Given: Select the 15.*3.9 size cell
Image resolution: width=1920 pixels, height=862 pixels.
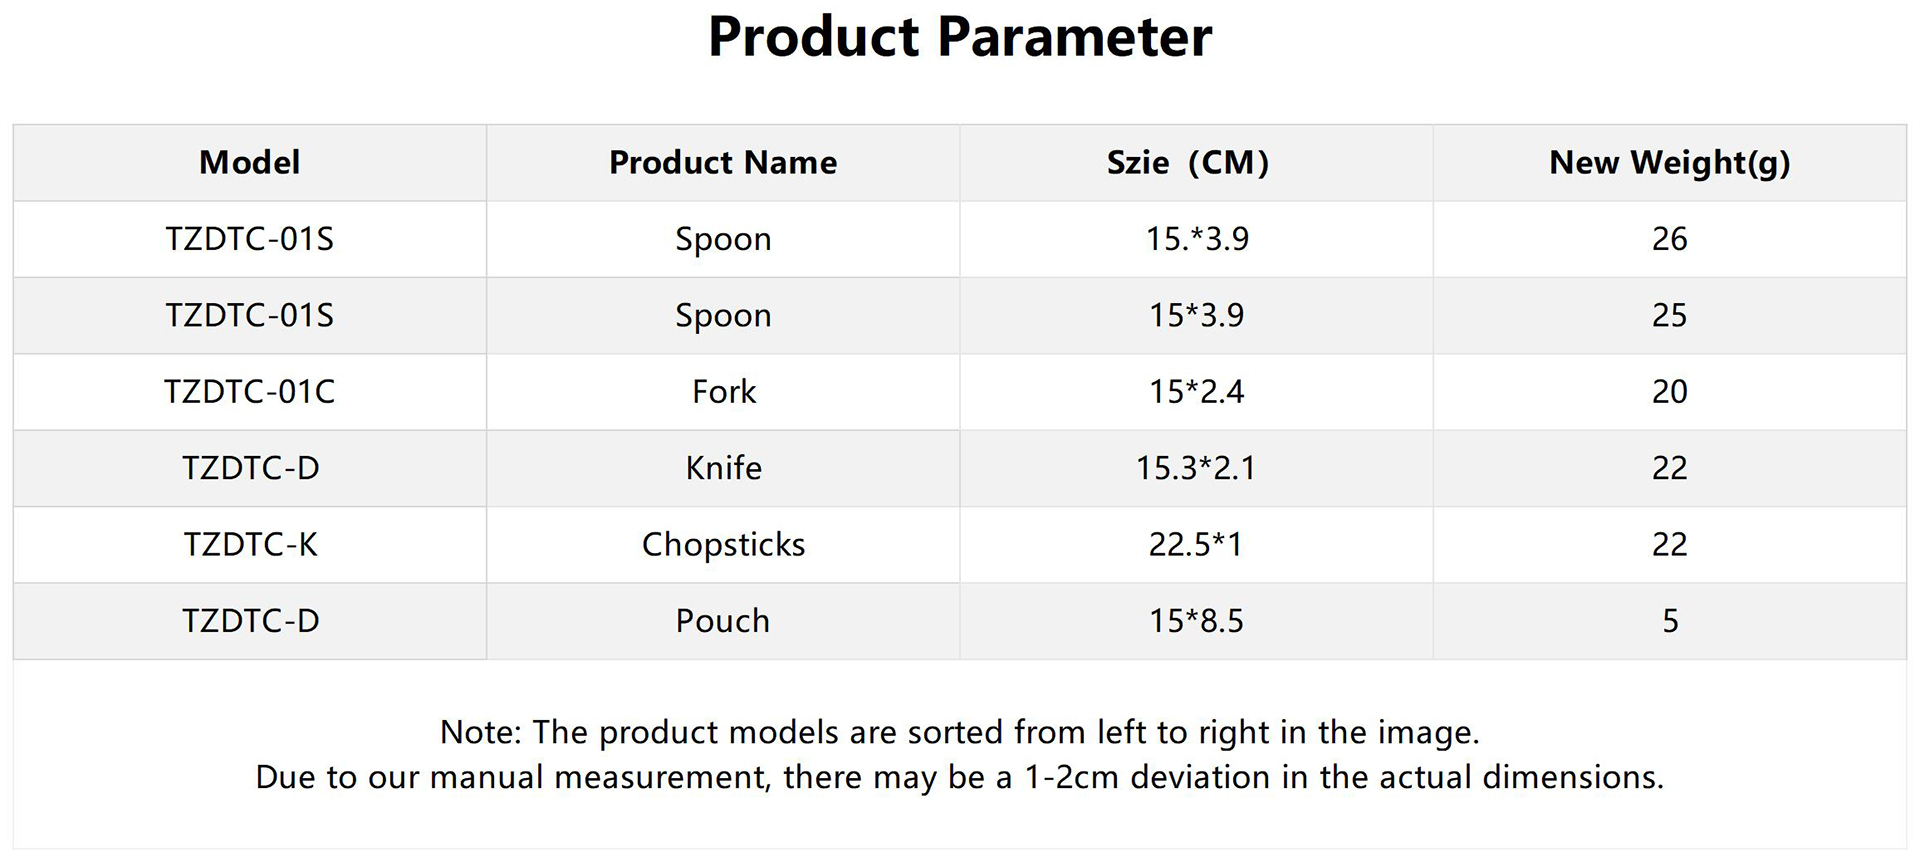Looking at the screenshot, I should pyautogui.click(x=1196, y=239).
